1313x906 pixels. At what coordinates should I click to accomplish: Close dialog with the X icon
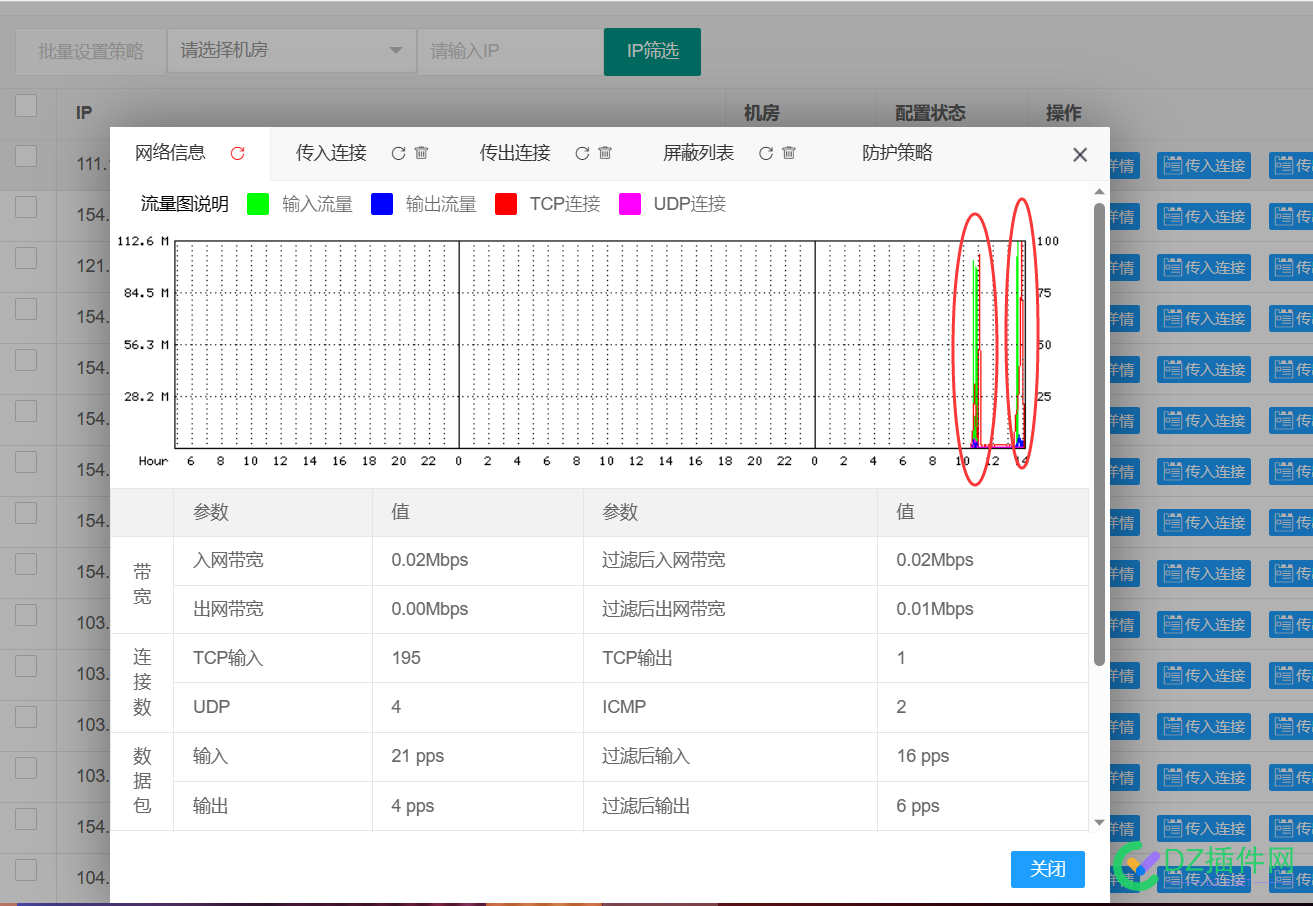point(1080,155)
